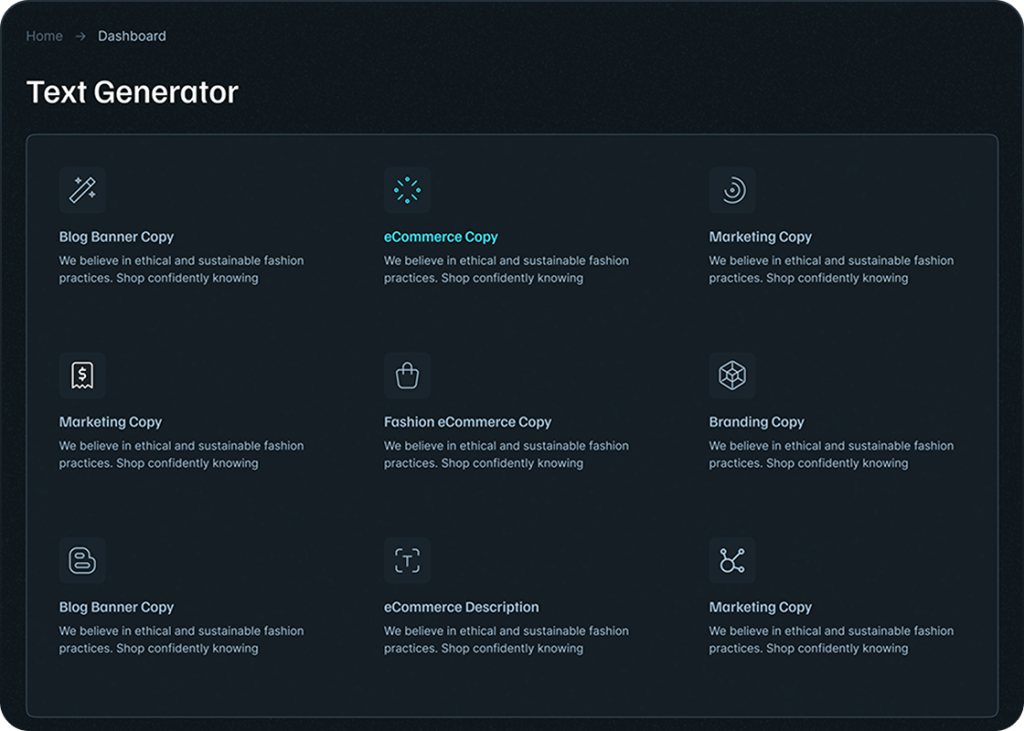1024x731 pixels.
Task: Open the eCommerce Copy generator
Action: tap(441, 237)
